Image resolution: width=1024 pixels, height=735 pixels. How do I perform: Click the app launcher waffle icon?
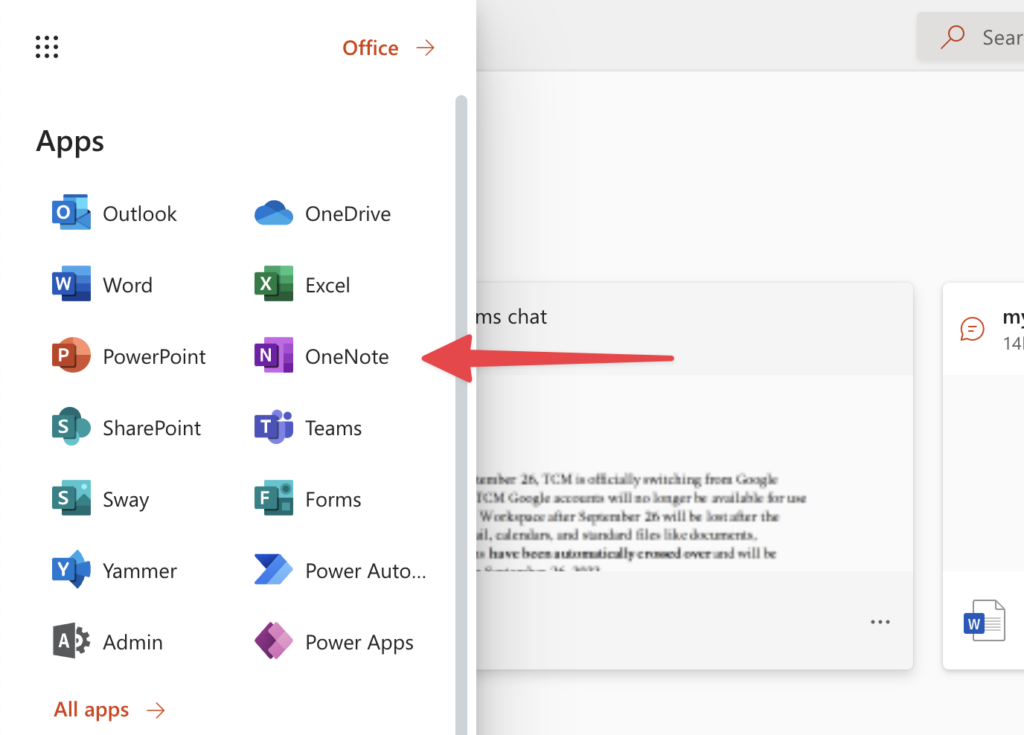pyautogui.click(x=46, y=47)
